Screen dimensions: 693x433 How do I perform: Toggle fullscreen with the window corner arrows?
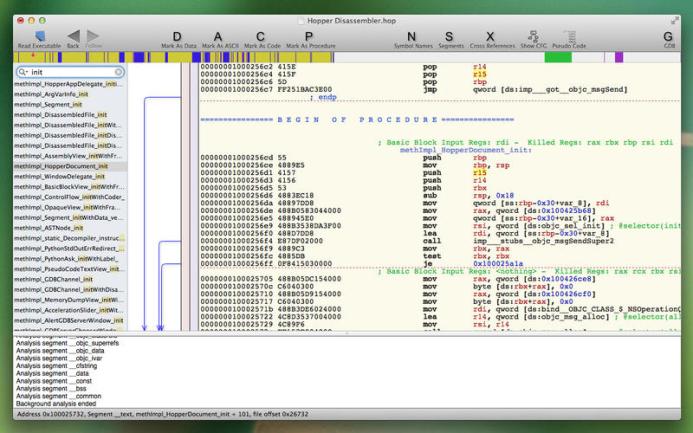674,20
